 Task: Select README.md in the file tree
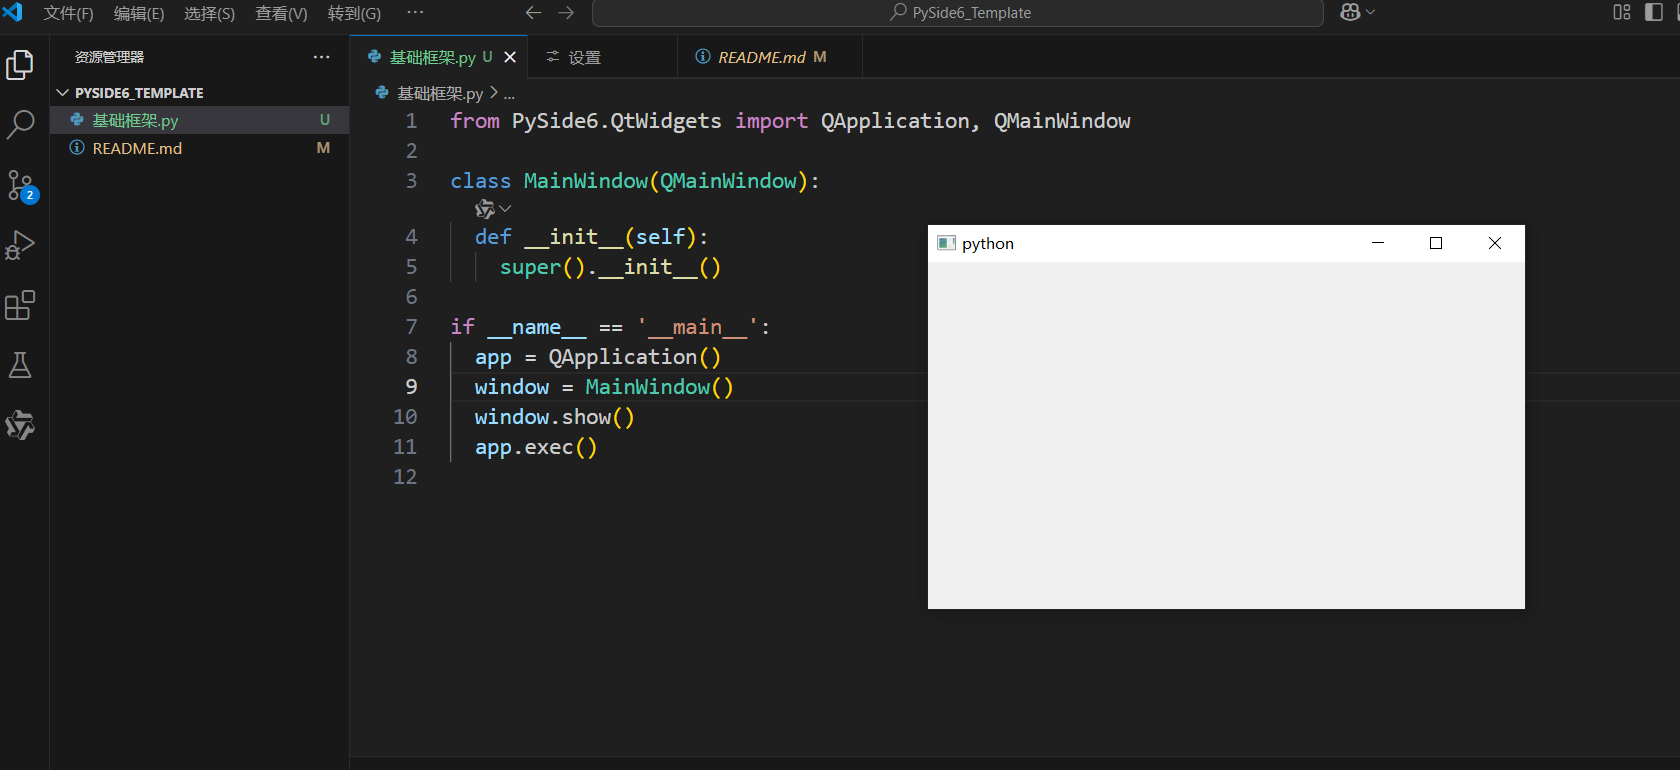click(137, 148)
